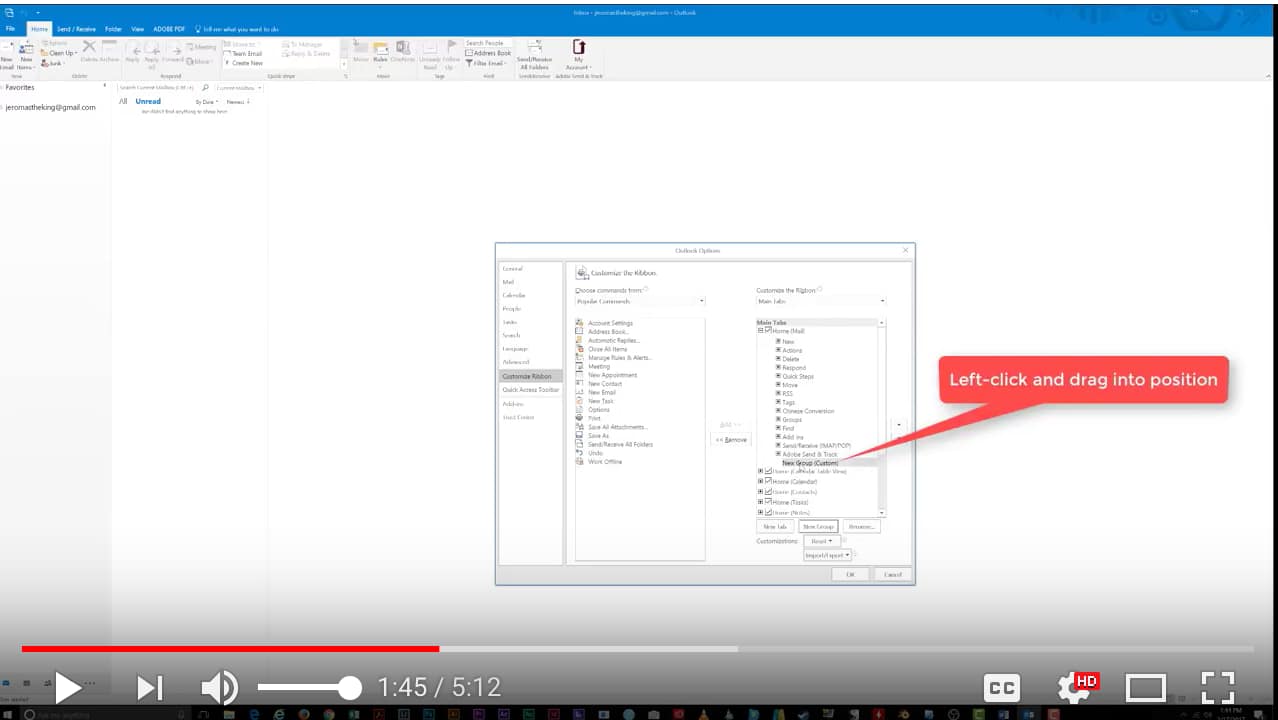
Task: Expand the Quick Steps group in Main Tabs
Action: [778, 377]
